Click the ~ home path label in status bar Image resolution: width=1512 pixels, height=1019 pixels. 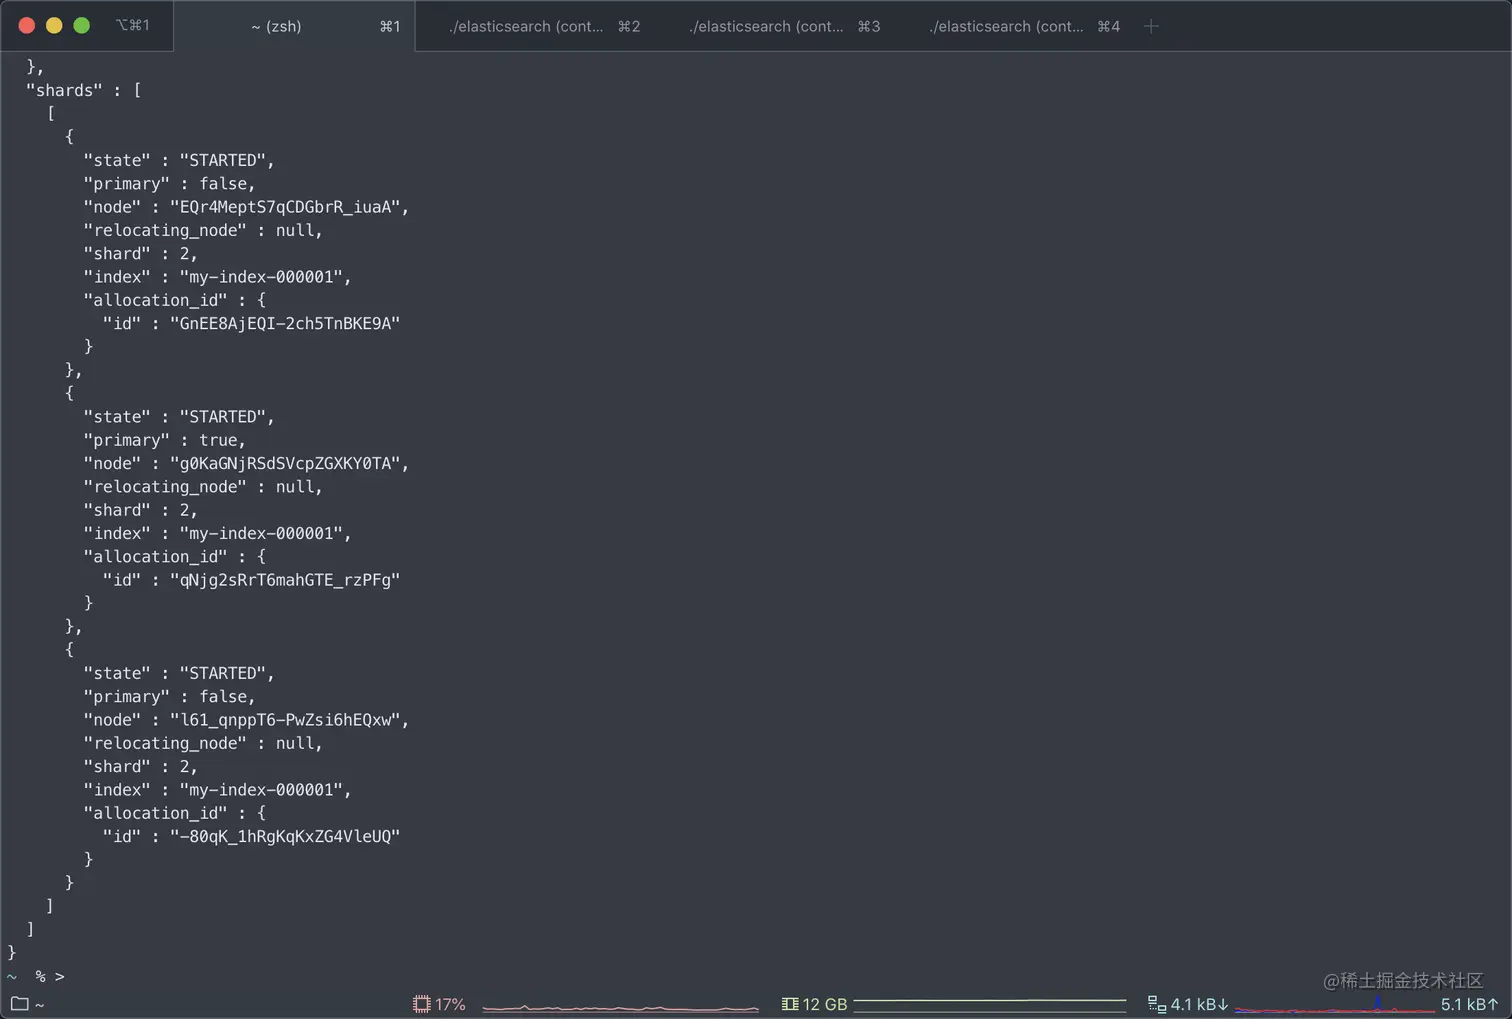point(41,1004)
